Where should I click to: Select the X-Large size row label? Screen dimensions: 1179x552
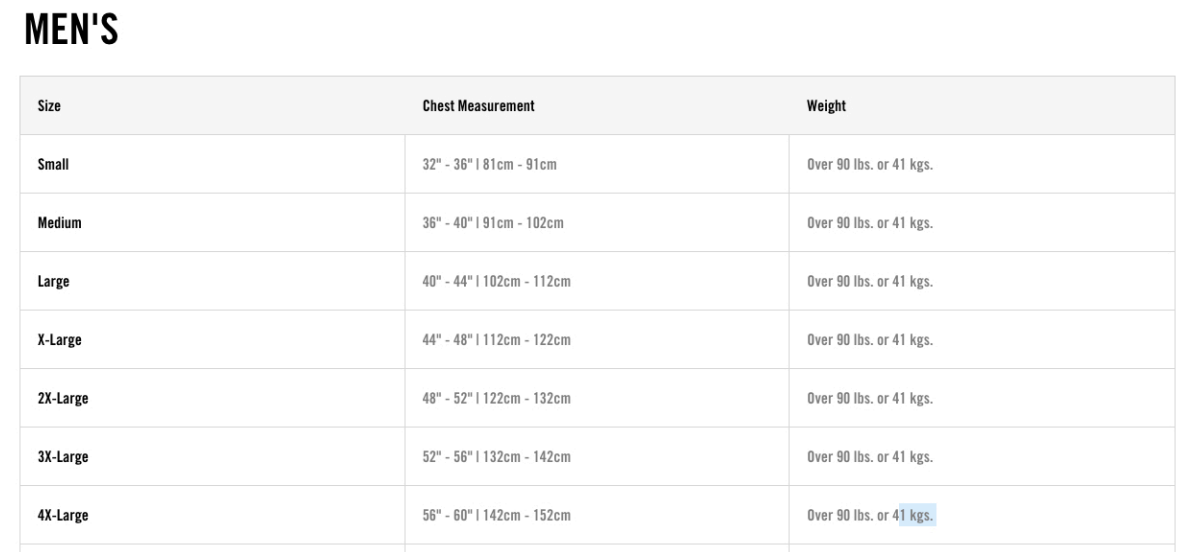click(x=59, y=340)
